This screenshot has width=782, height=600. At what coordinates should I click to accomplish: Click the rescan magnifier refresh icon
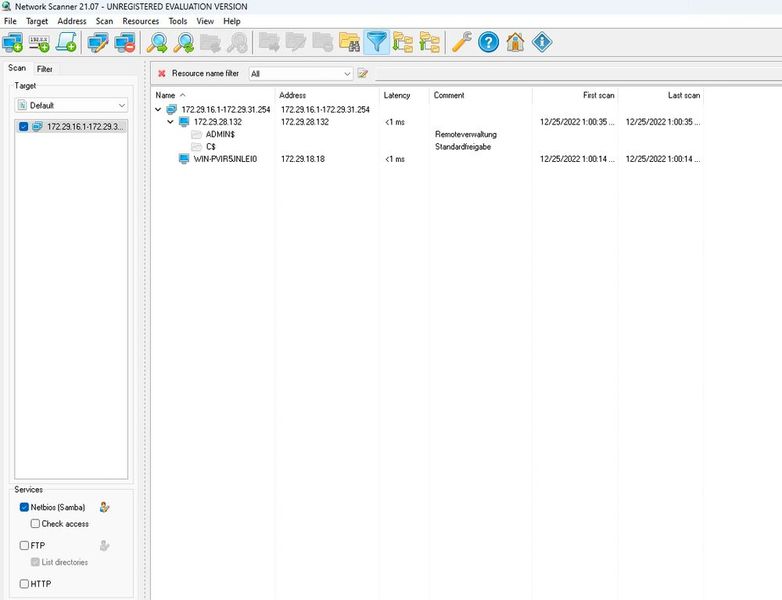[184, 42]
